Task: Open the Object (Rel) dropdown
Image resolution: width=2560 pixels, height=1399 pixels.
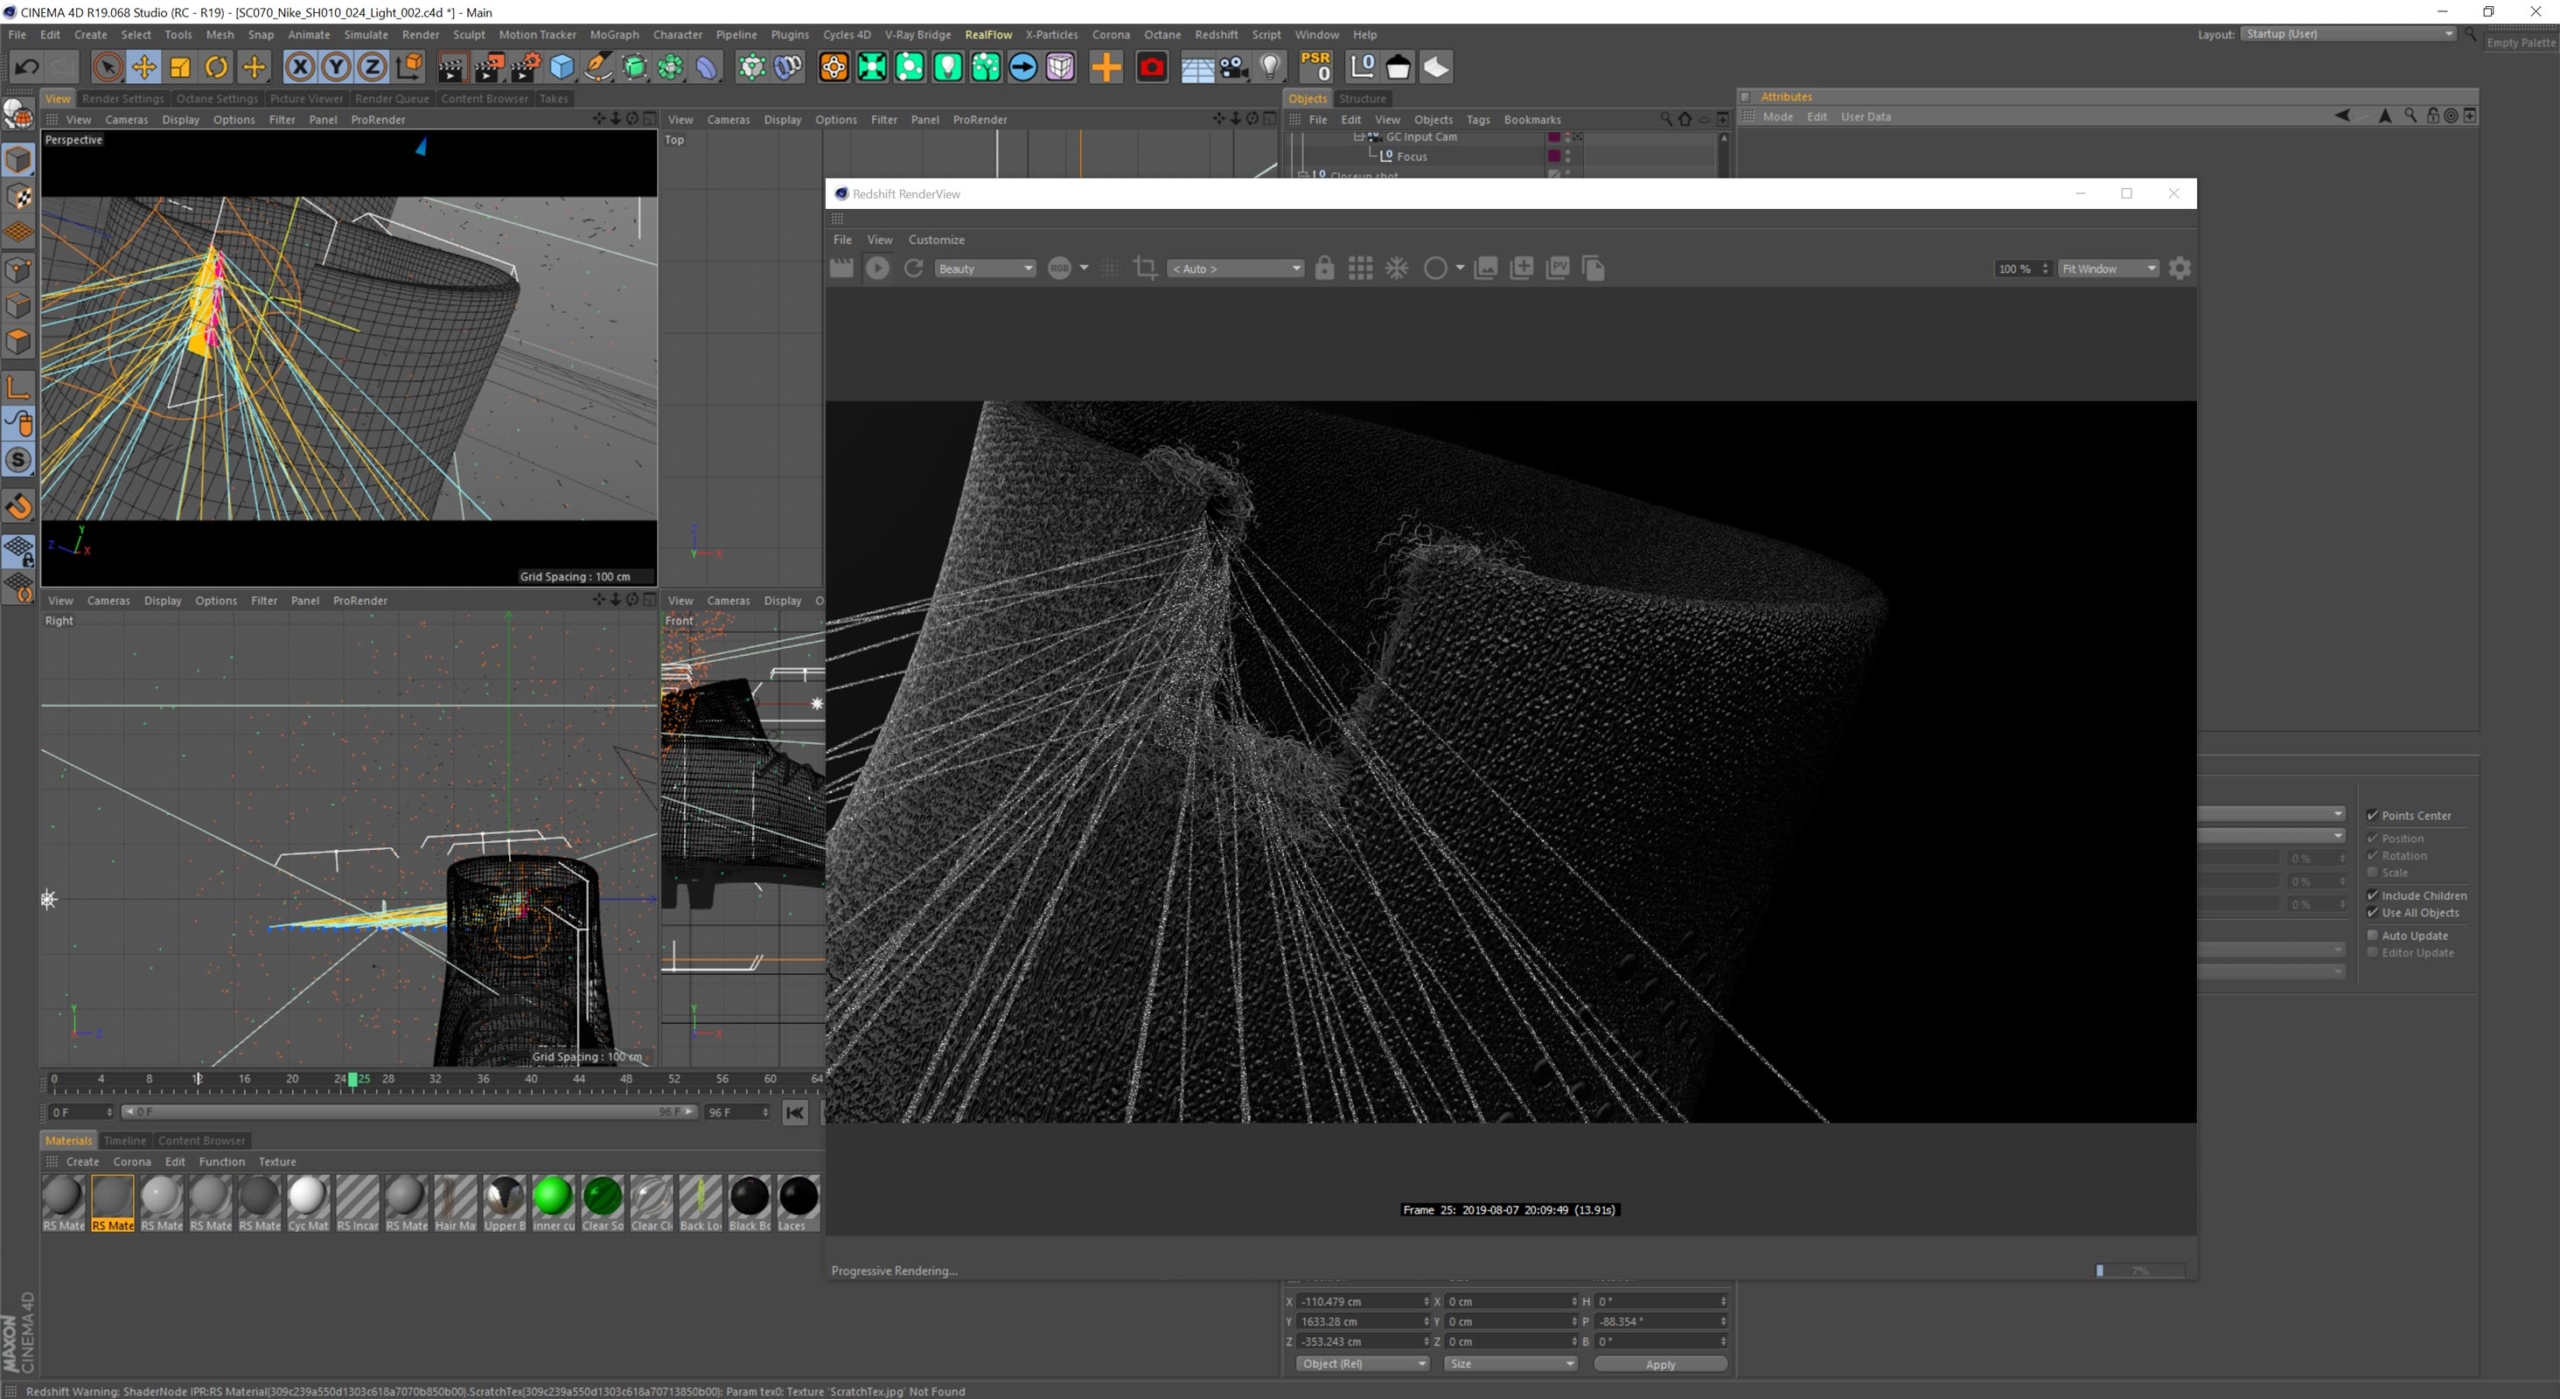Action: tap(1362, 1364)
